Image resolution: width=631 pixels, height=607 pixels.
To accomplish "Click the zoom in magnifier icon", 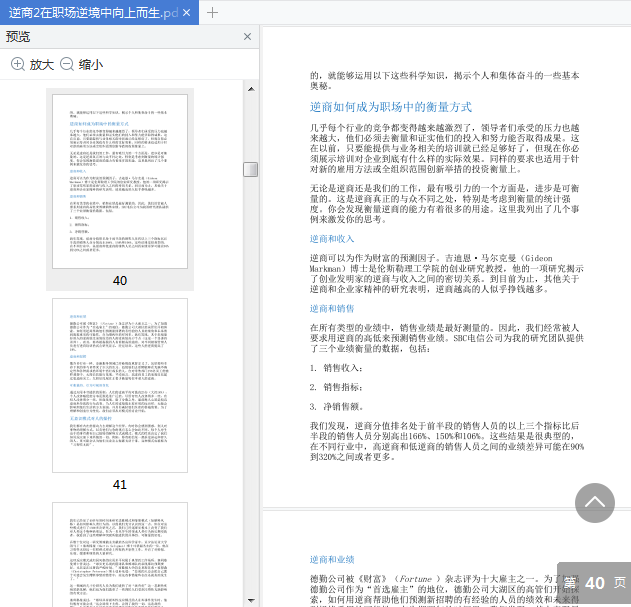I will pyautogui.click(x=18, y=64).
